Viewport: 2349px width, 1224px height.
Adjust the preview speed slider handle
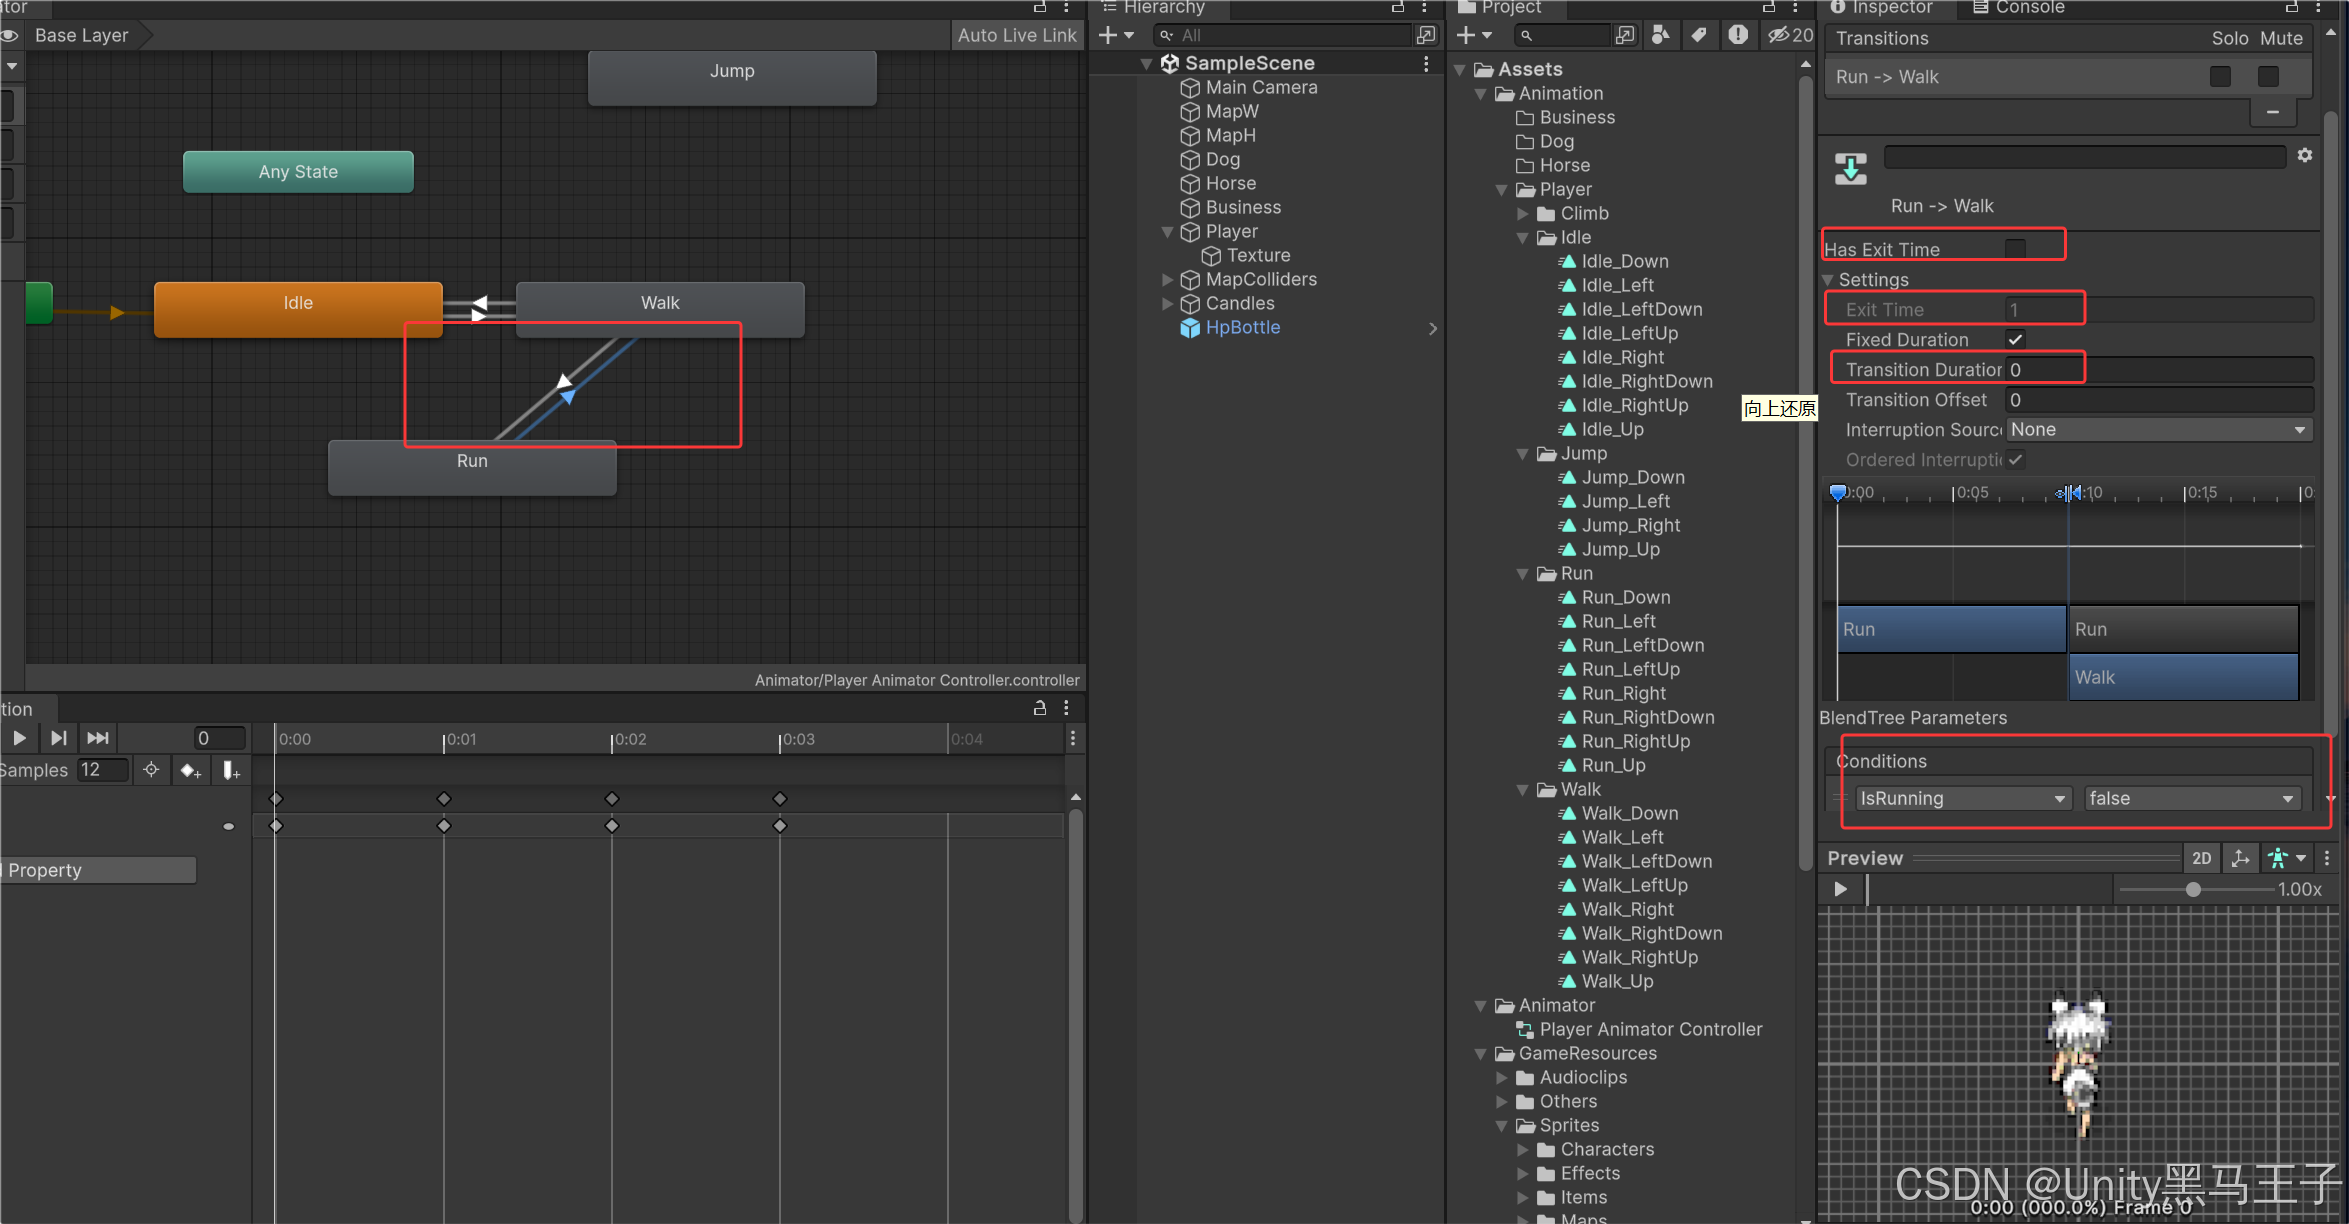2192,889
